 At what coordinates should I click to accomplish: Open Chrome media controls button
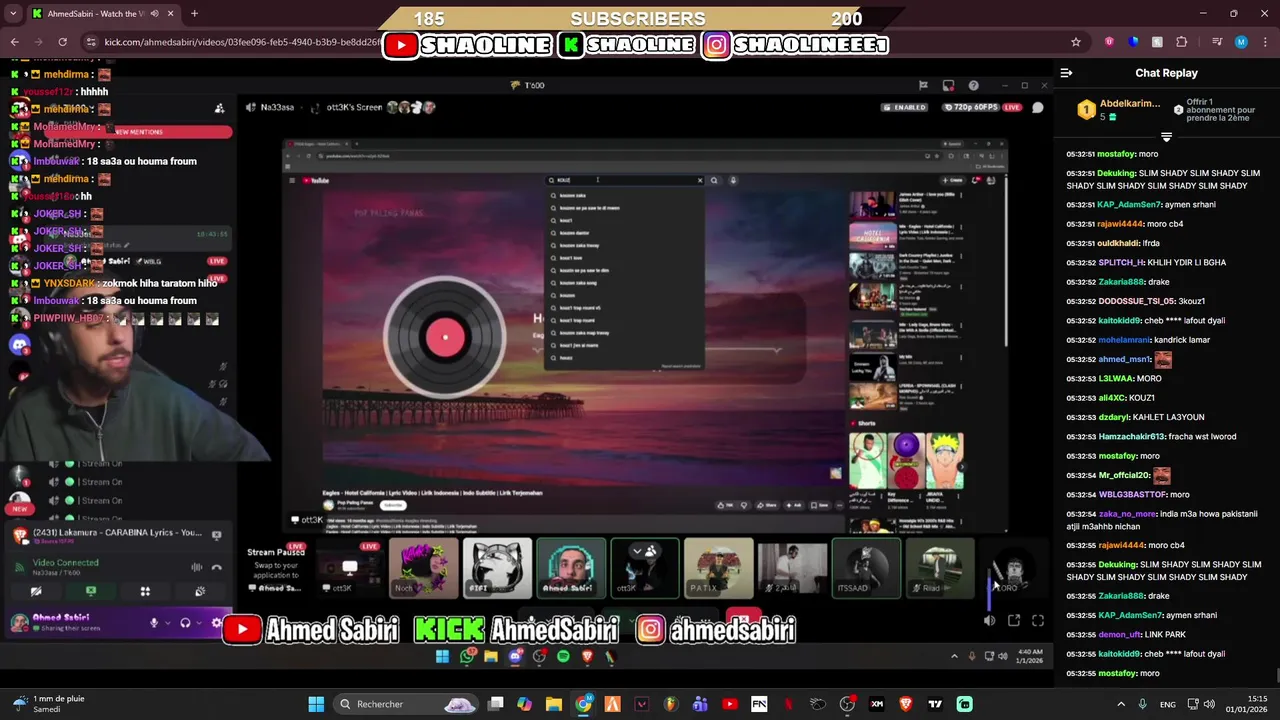pyautogui.click(x=1217, y=42)
